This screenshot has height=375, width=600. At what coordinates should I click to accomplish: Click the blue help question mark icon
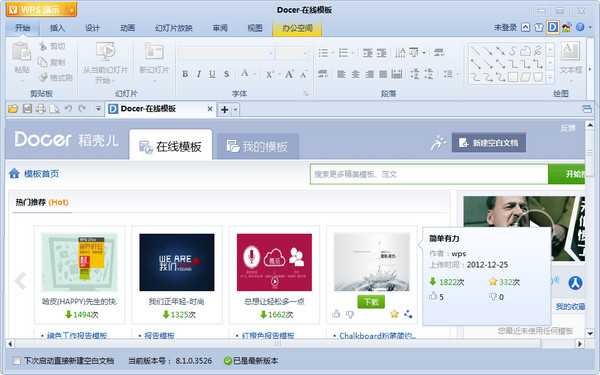click(580, 27)
